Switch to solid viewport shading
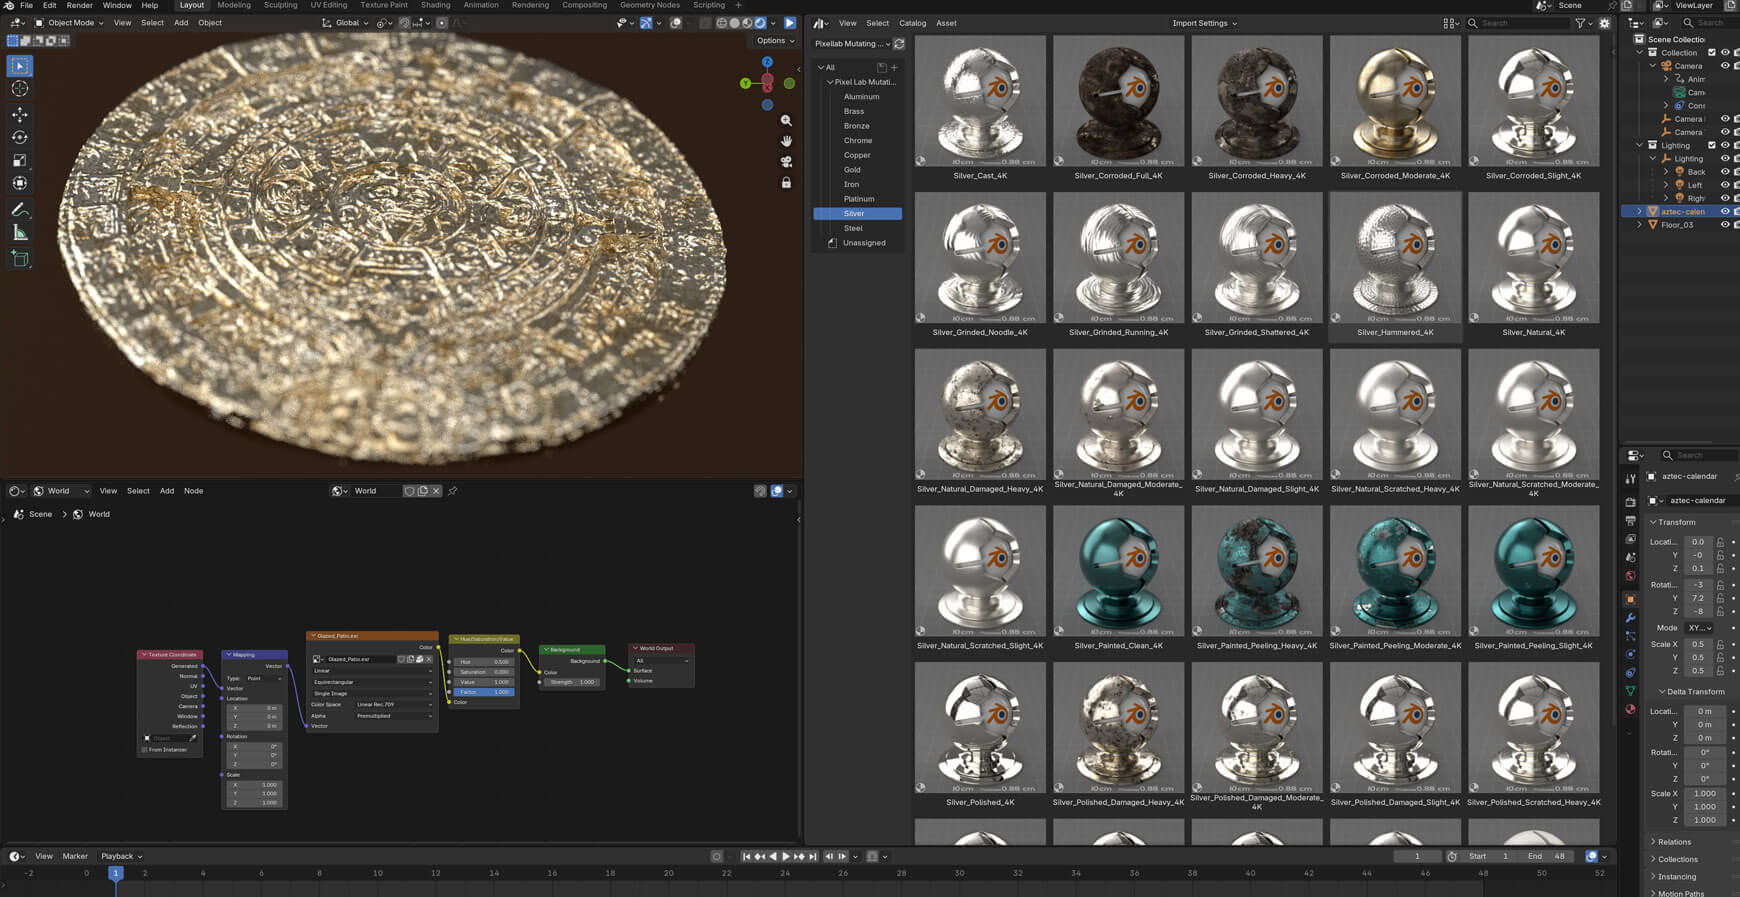Screen dimensions: 1740x897 click(734, 23)
